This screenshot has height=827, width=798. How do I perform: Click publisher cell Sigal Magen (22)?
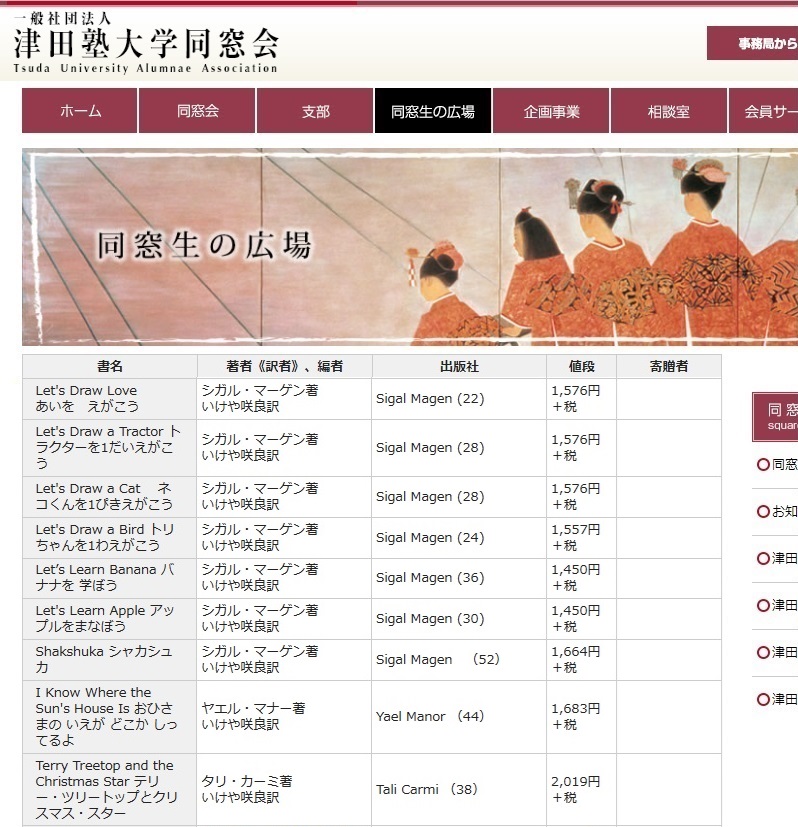(459, 399)
